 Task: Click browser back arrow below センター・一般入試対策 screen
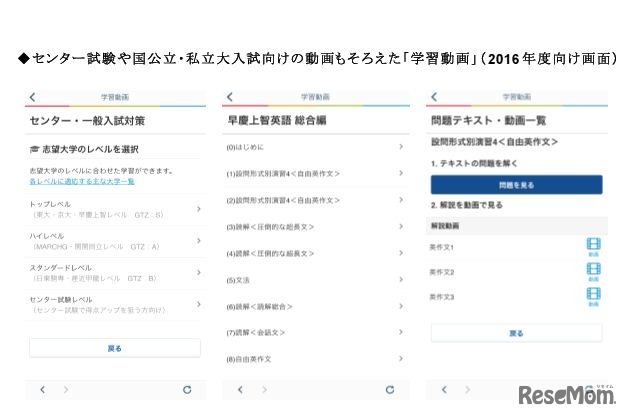click(x=43, y=390)
